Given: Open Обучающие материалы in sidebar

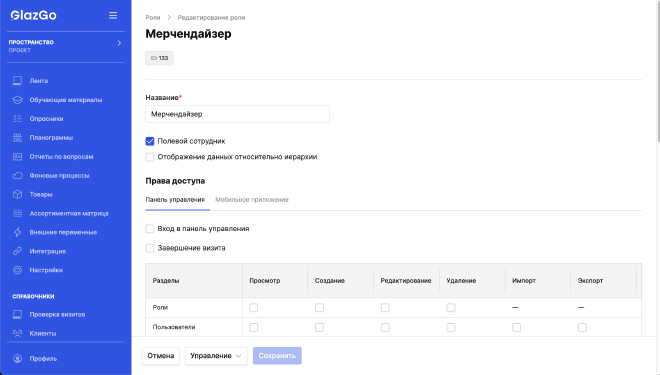Looking at the screenshot, I should (x=66, y=100).
